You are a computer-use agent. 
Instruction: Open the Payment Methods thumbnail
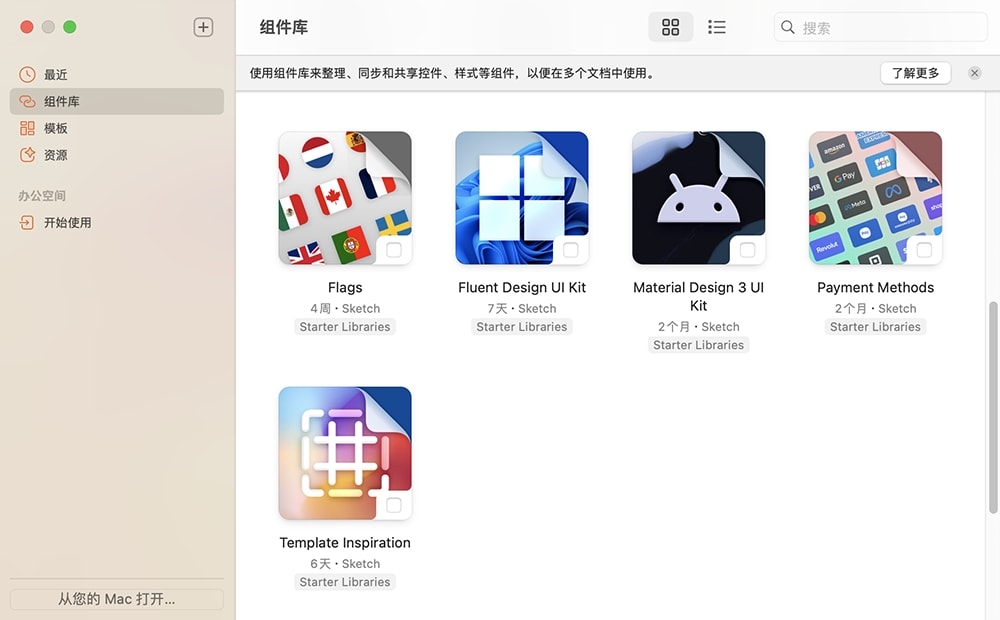pyautogui.click(x=875, y=198)
